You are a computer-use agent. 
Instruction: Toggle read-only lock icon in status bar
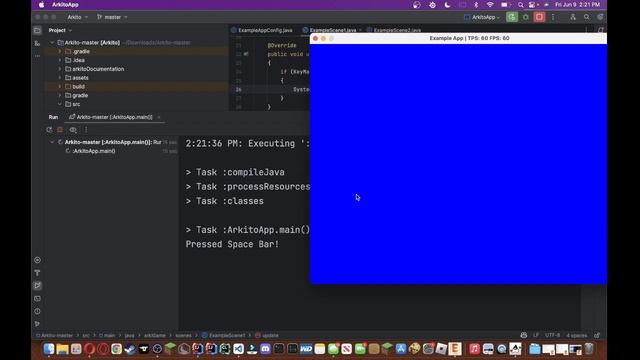(597, 336)
